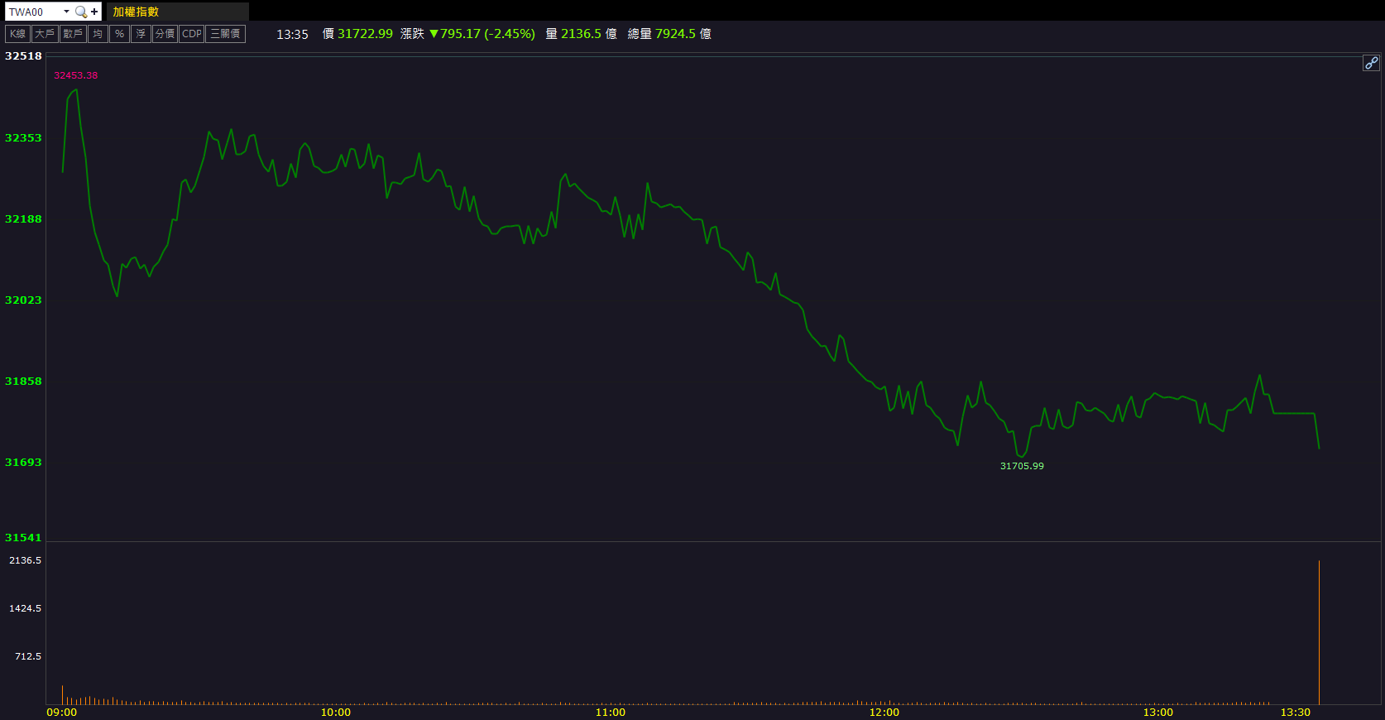Enable the 均 average line
This screenshot has width=1385, height=720.
point(97,34)
